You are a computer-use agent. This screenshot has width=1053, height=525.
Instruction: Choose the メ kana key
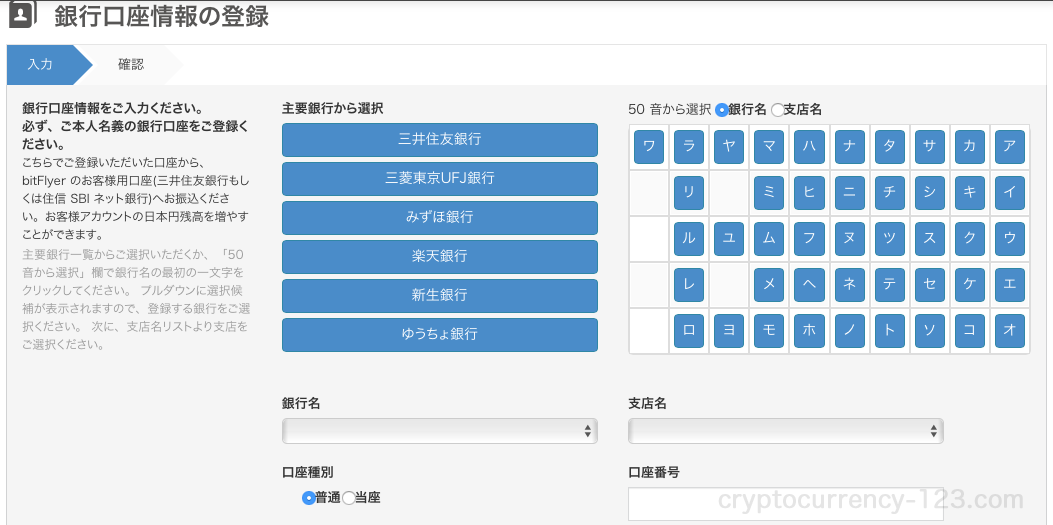pos(769,285)
